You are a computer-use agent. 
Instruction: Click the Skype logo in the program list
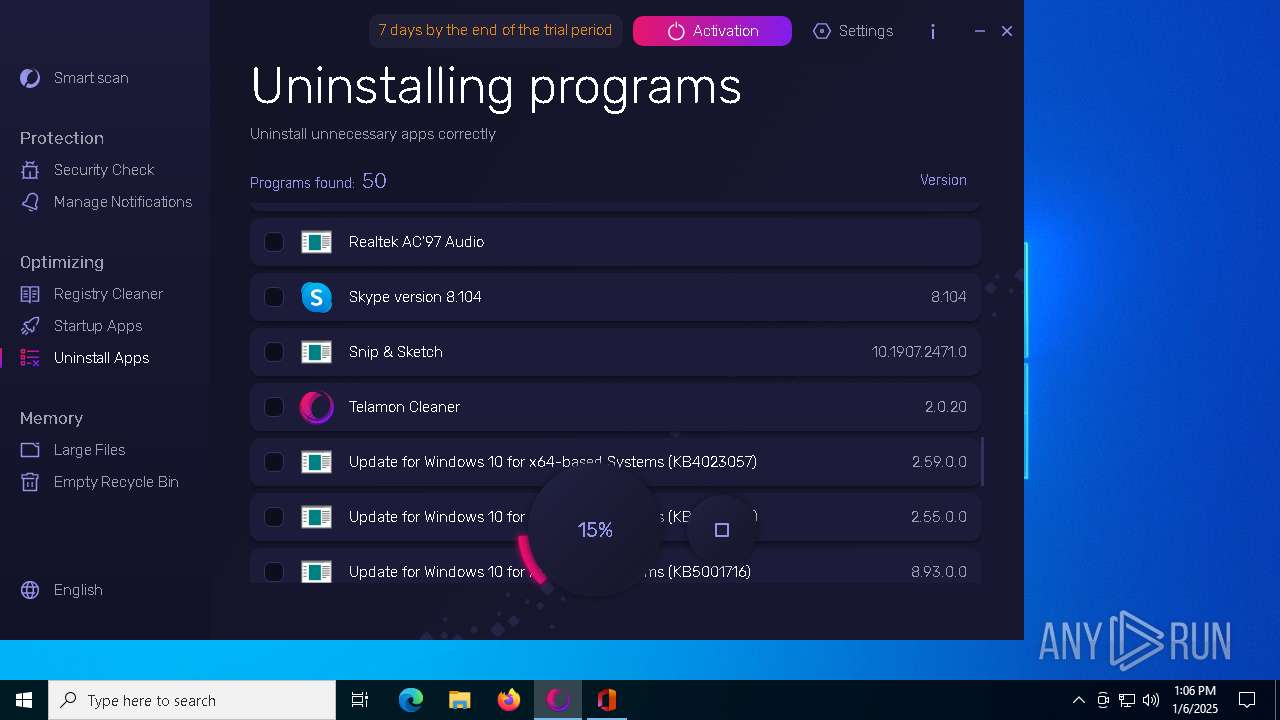317,297
